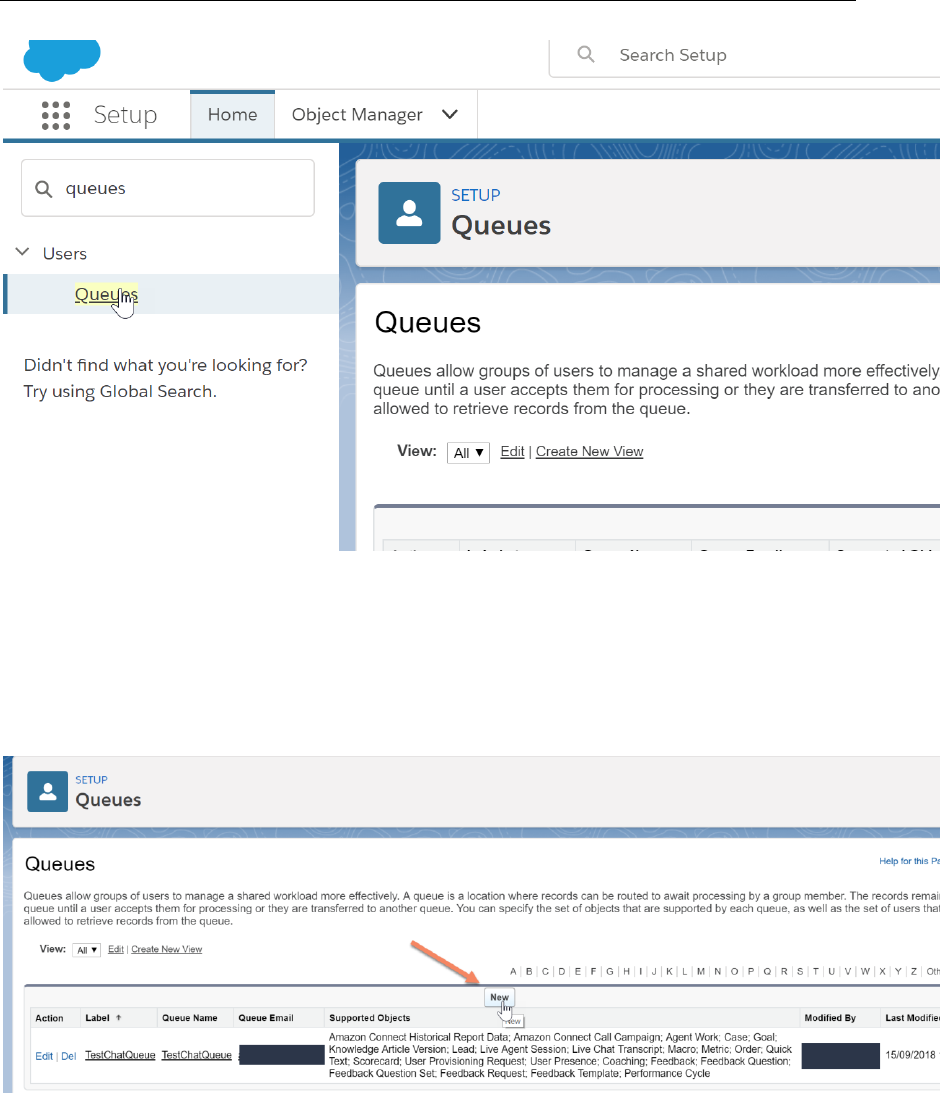Image resolution: width=940 pixels, height=1093 pixels.
Task: Click the magnifier icon in Quick Find box
Action: 43,189
